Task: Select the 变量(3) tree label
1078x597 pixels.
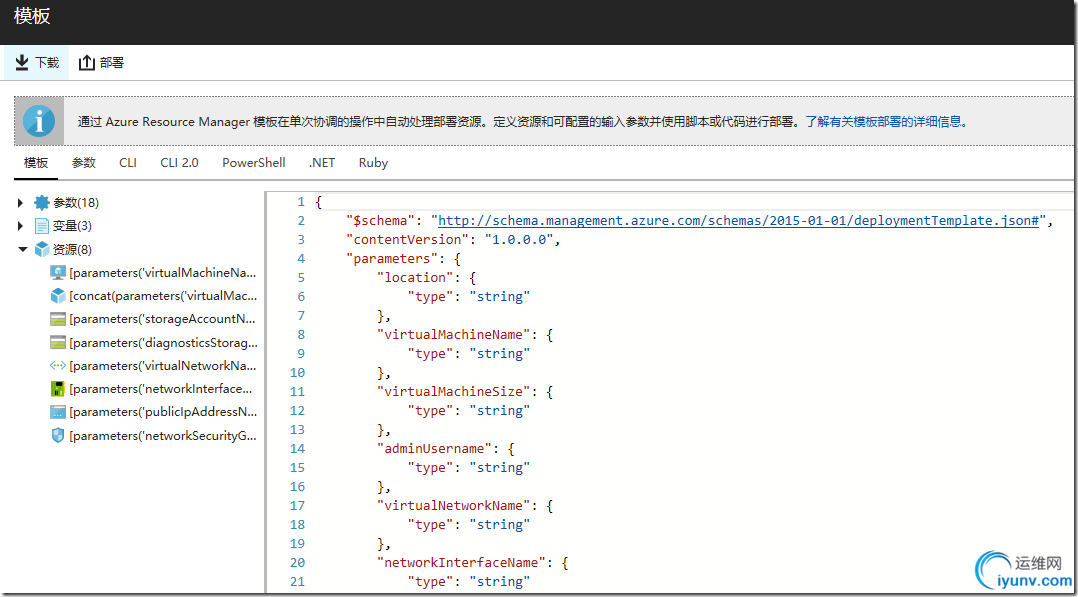Action: pos(73,226)
